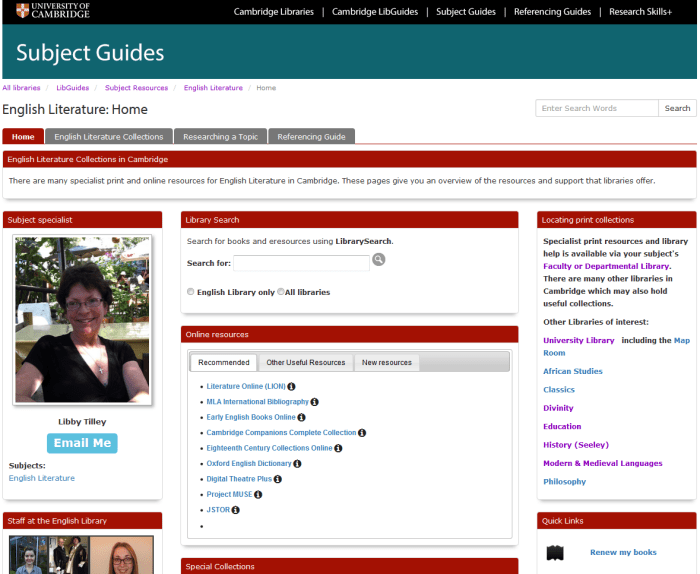Open Renew my books quick link
The image size is (700, 574).
point(623,553)
